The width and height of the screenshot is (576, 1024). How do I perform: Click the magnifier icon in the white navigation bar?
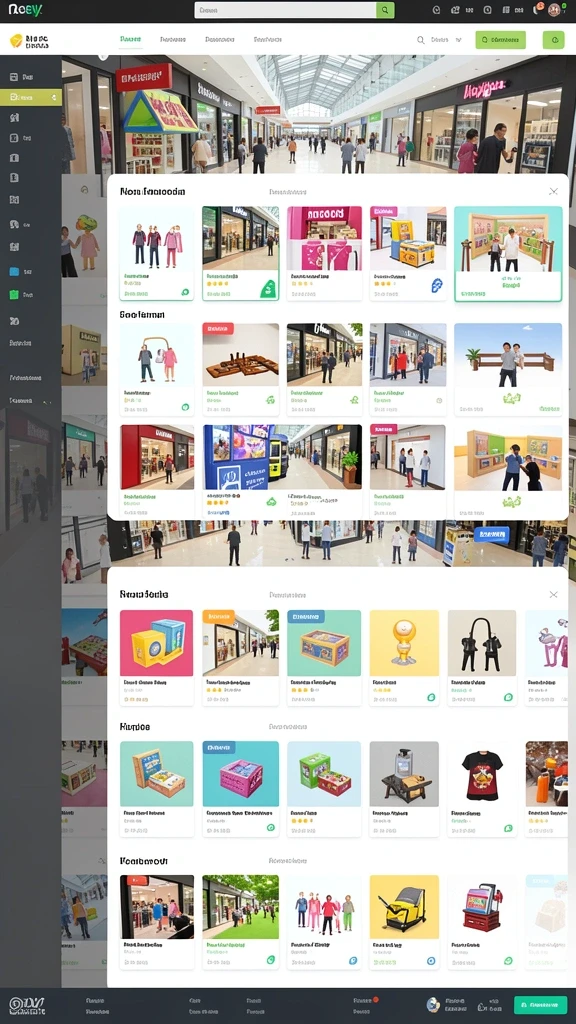pos(421,40)
